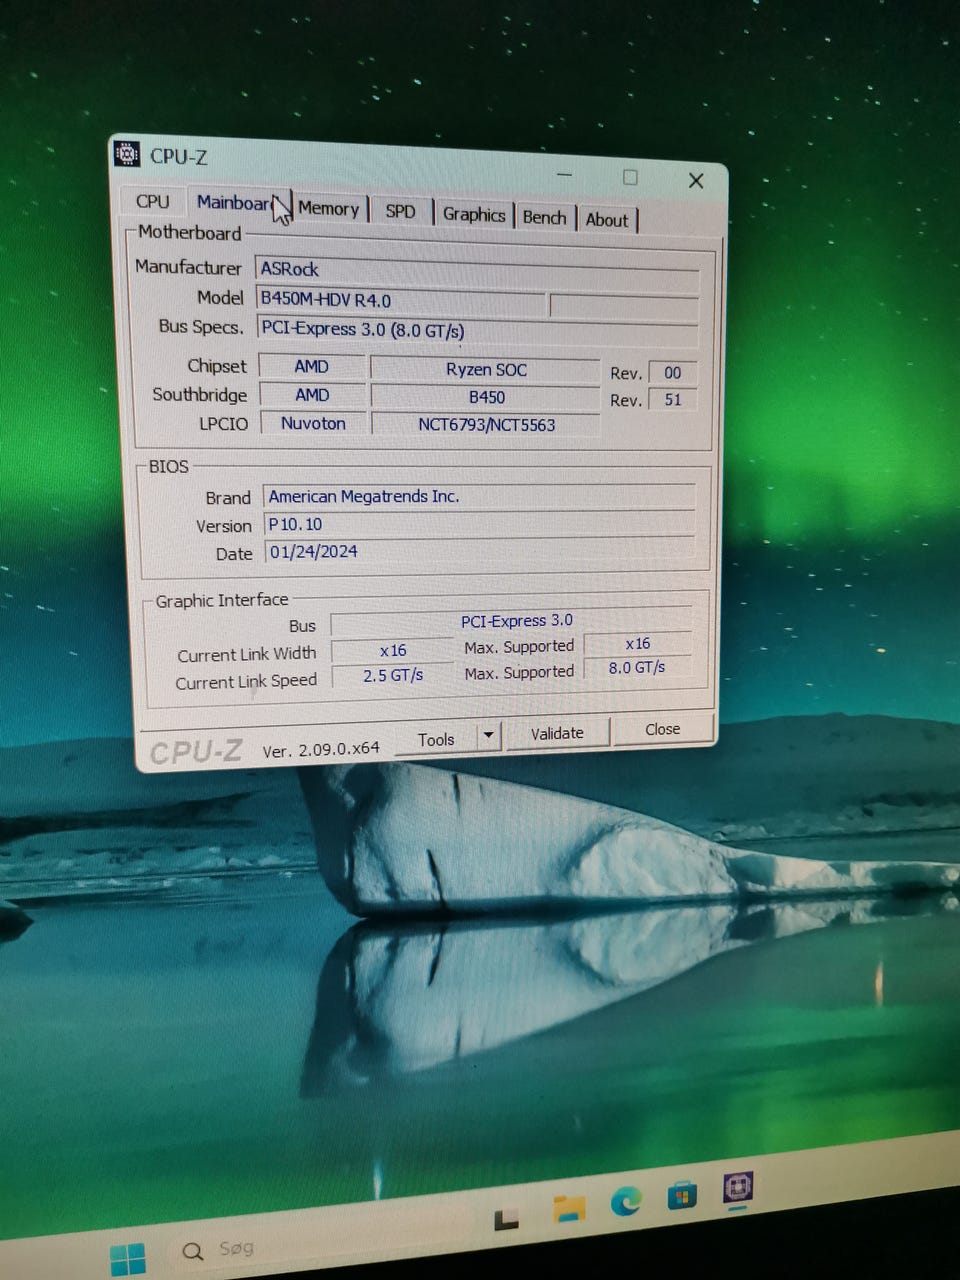This screenshot has width=960, height=1280.
Task: Launch Microsoft Edge from the taskbar
Action: point(626,1200)
